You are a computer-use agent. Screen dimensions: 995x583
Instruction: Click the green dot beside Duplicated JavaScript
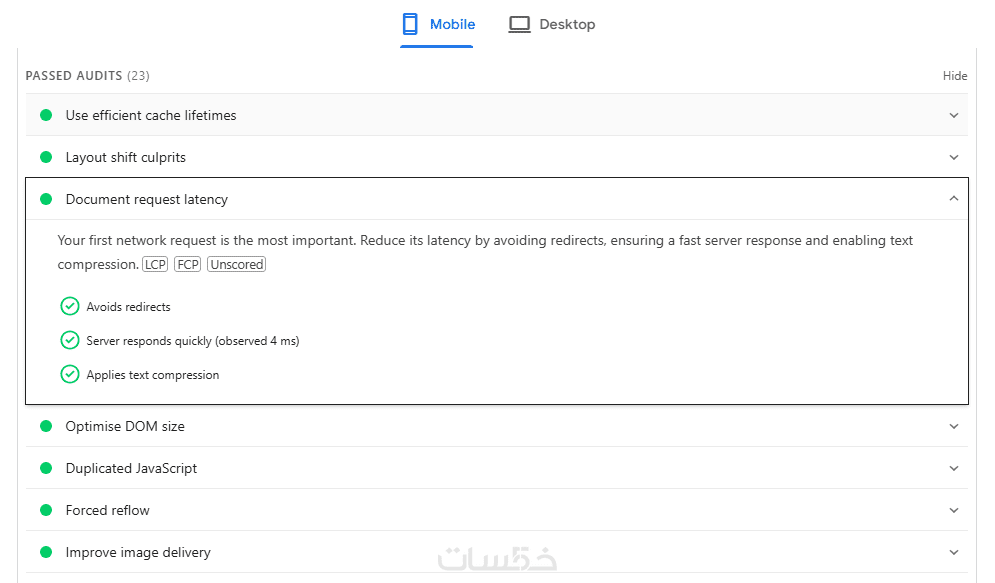[46, 468]
